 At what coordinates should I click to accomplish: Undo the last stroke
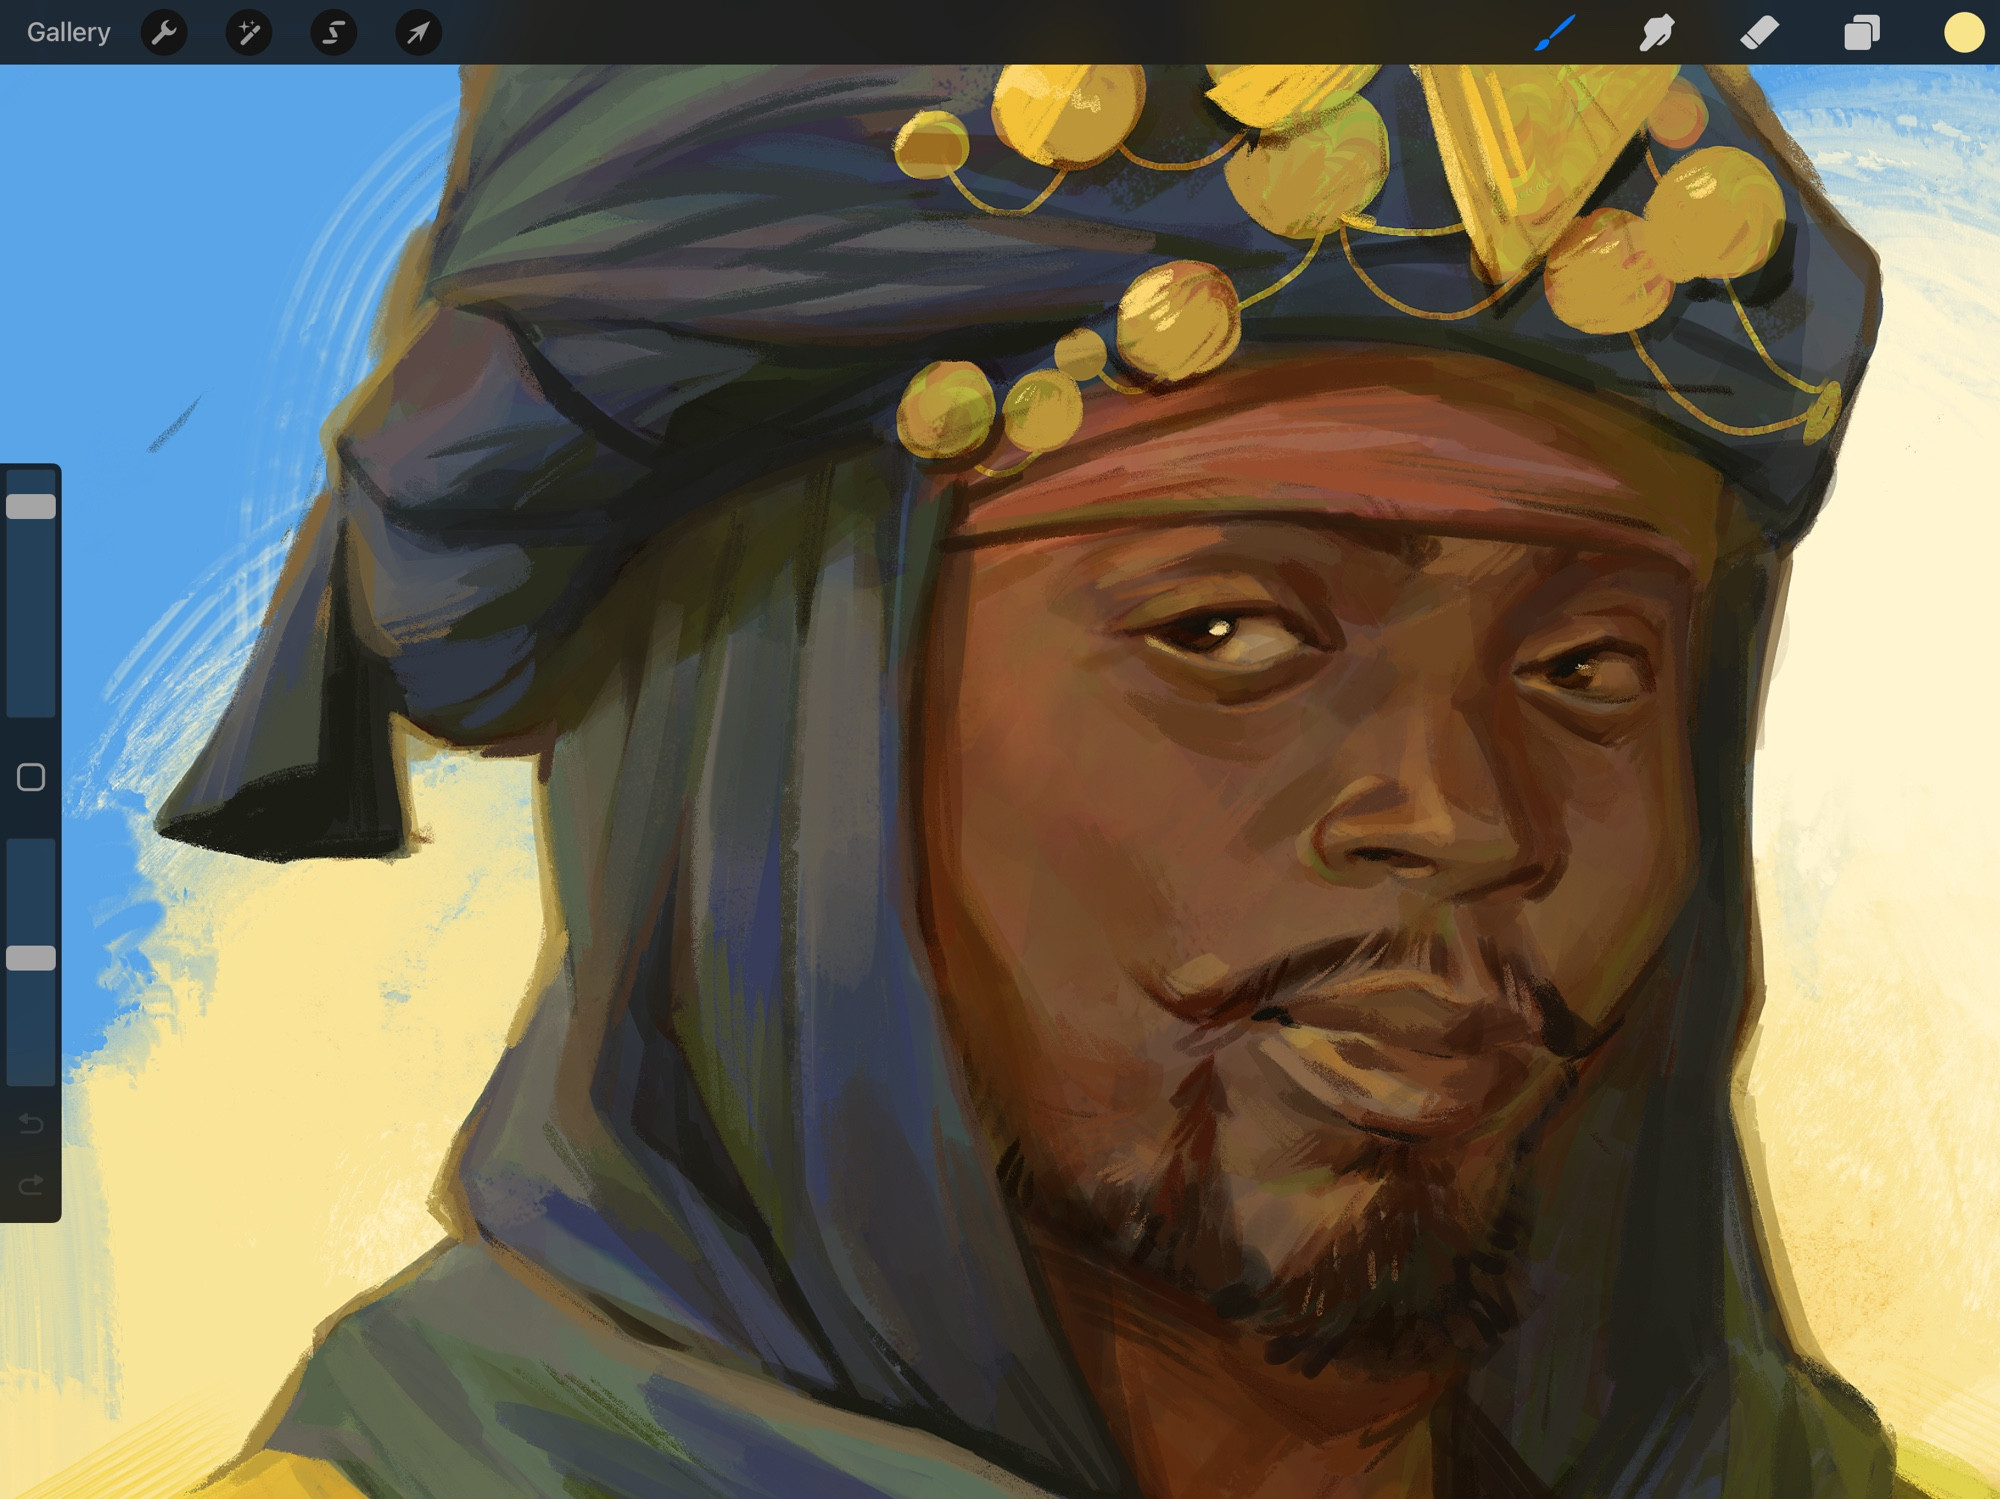click(x=31, y=1124)
